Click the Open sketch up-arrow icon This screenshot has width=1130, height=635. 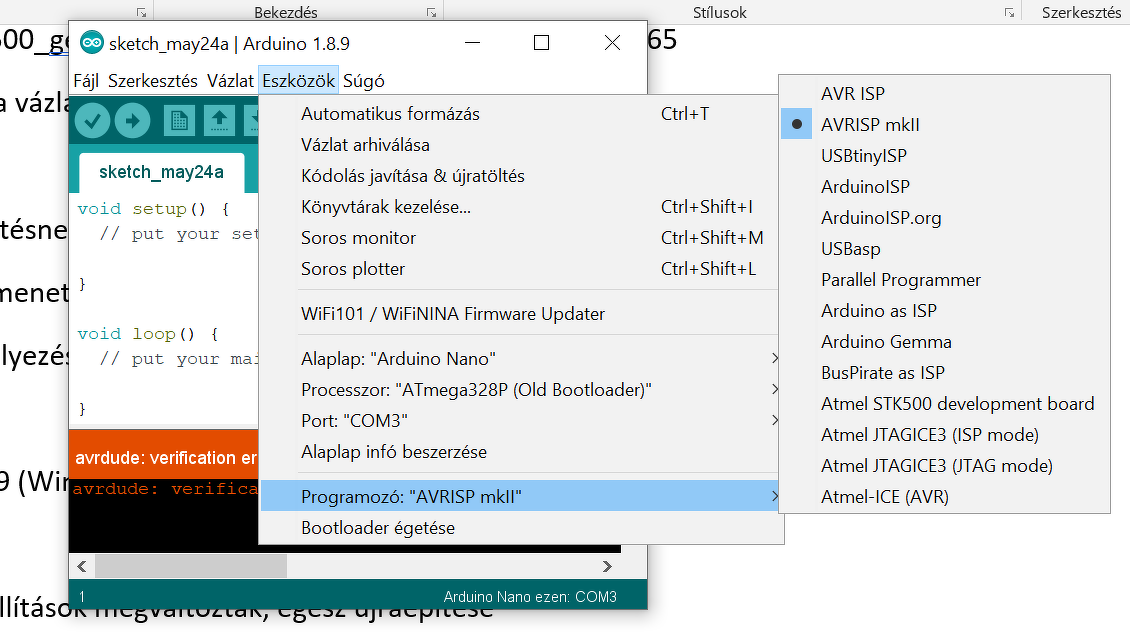219,120
